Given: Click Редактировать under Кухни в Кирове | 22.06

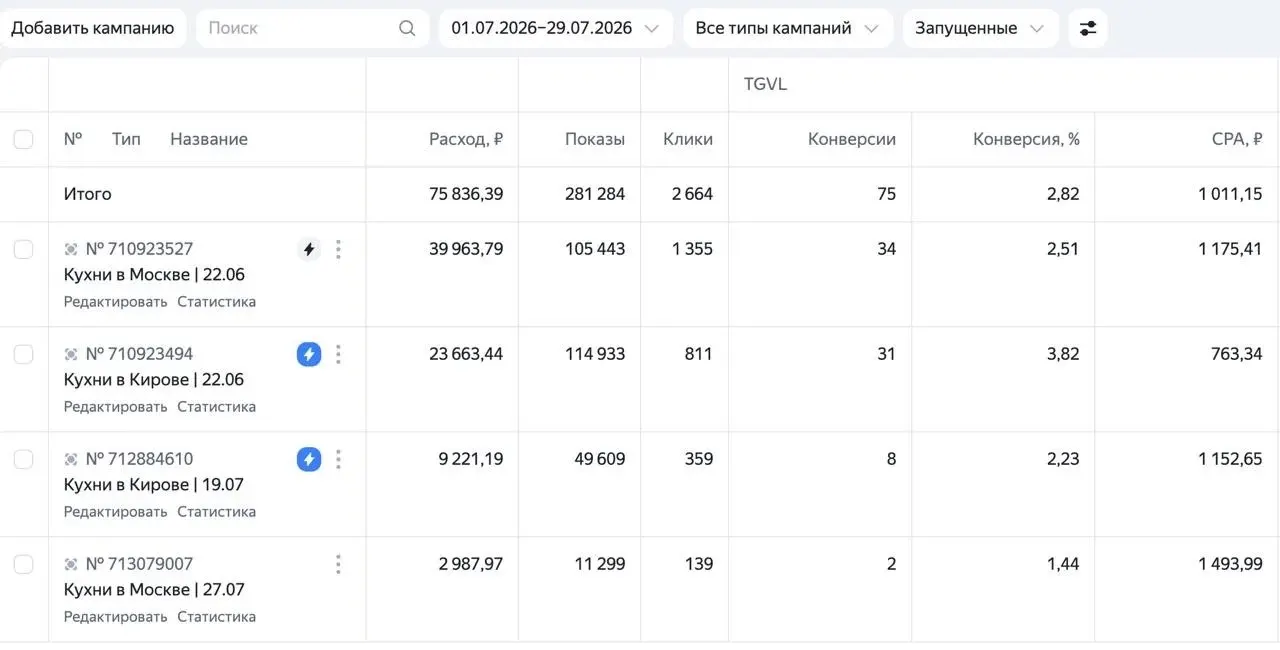Looking at the screenshot, I should (116, 407).
